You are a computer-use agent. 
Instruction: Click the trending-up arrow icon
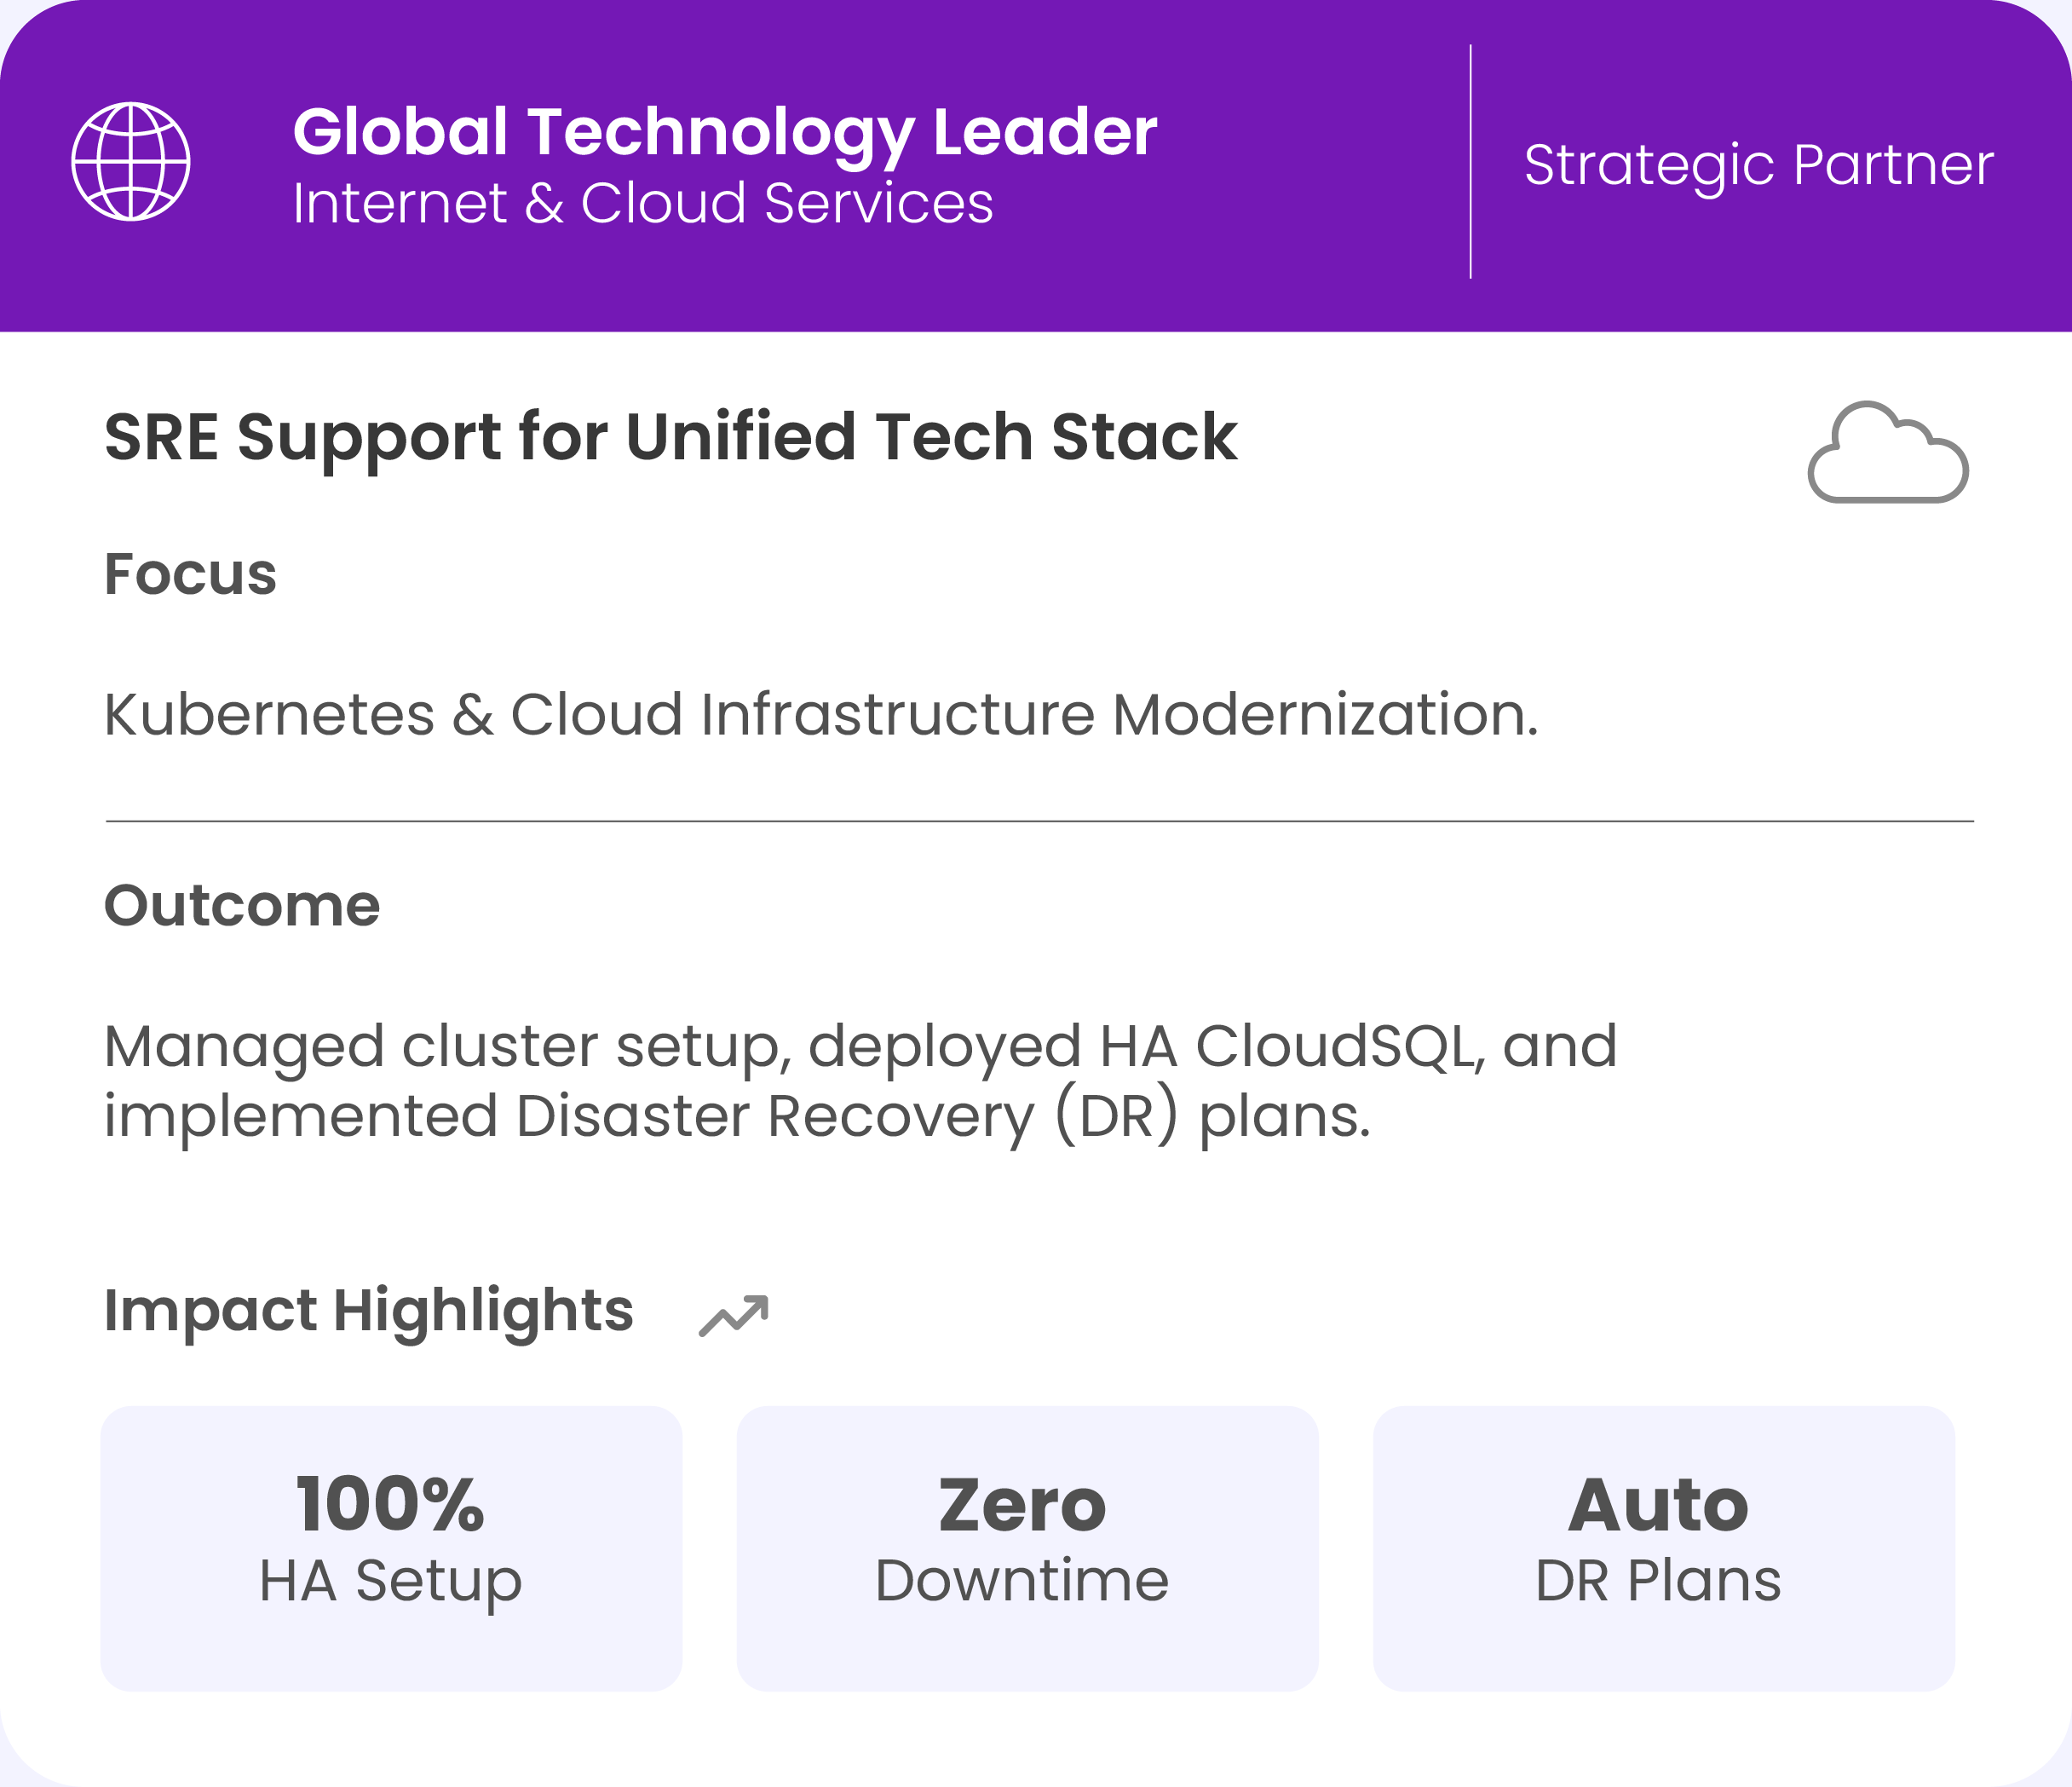734,1315
